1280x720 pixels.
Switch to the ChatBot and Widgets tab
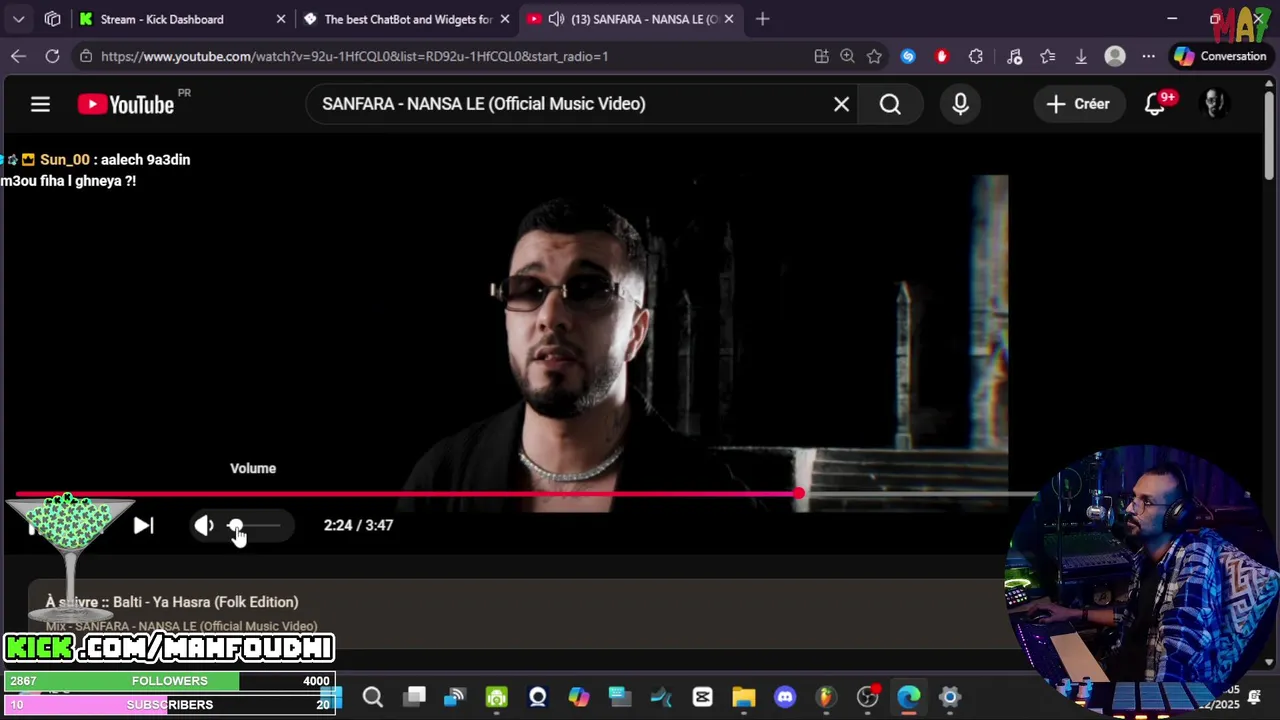pyautogui.click(x=408, y=19)
